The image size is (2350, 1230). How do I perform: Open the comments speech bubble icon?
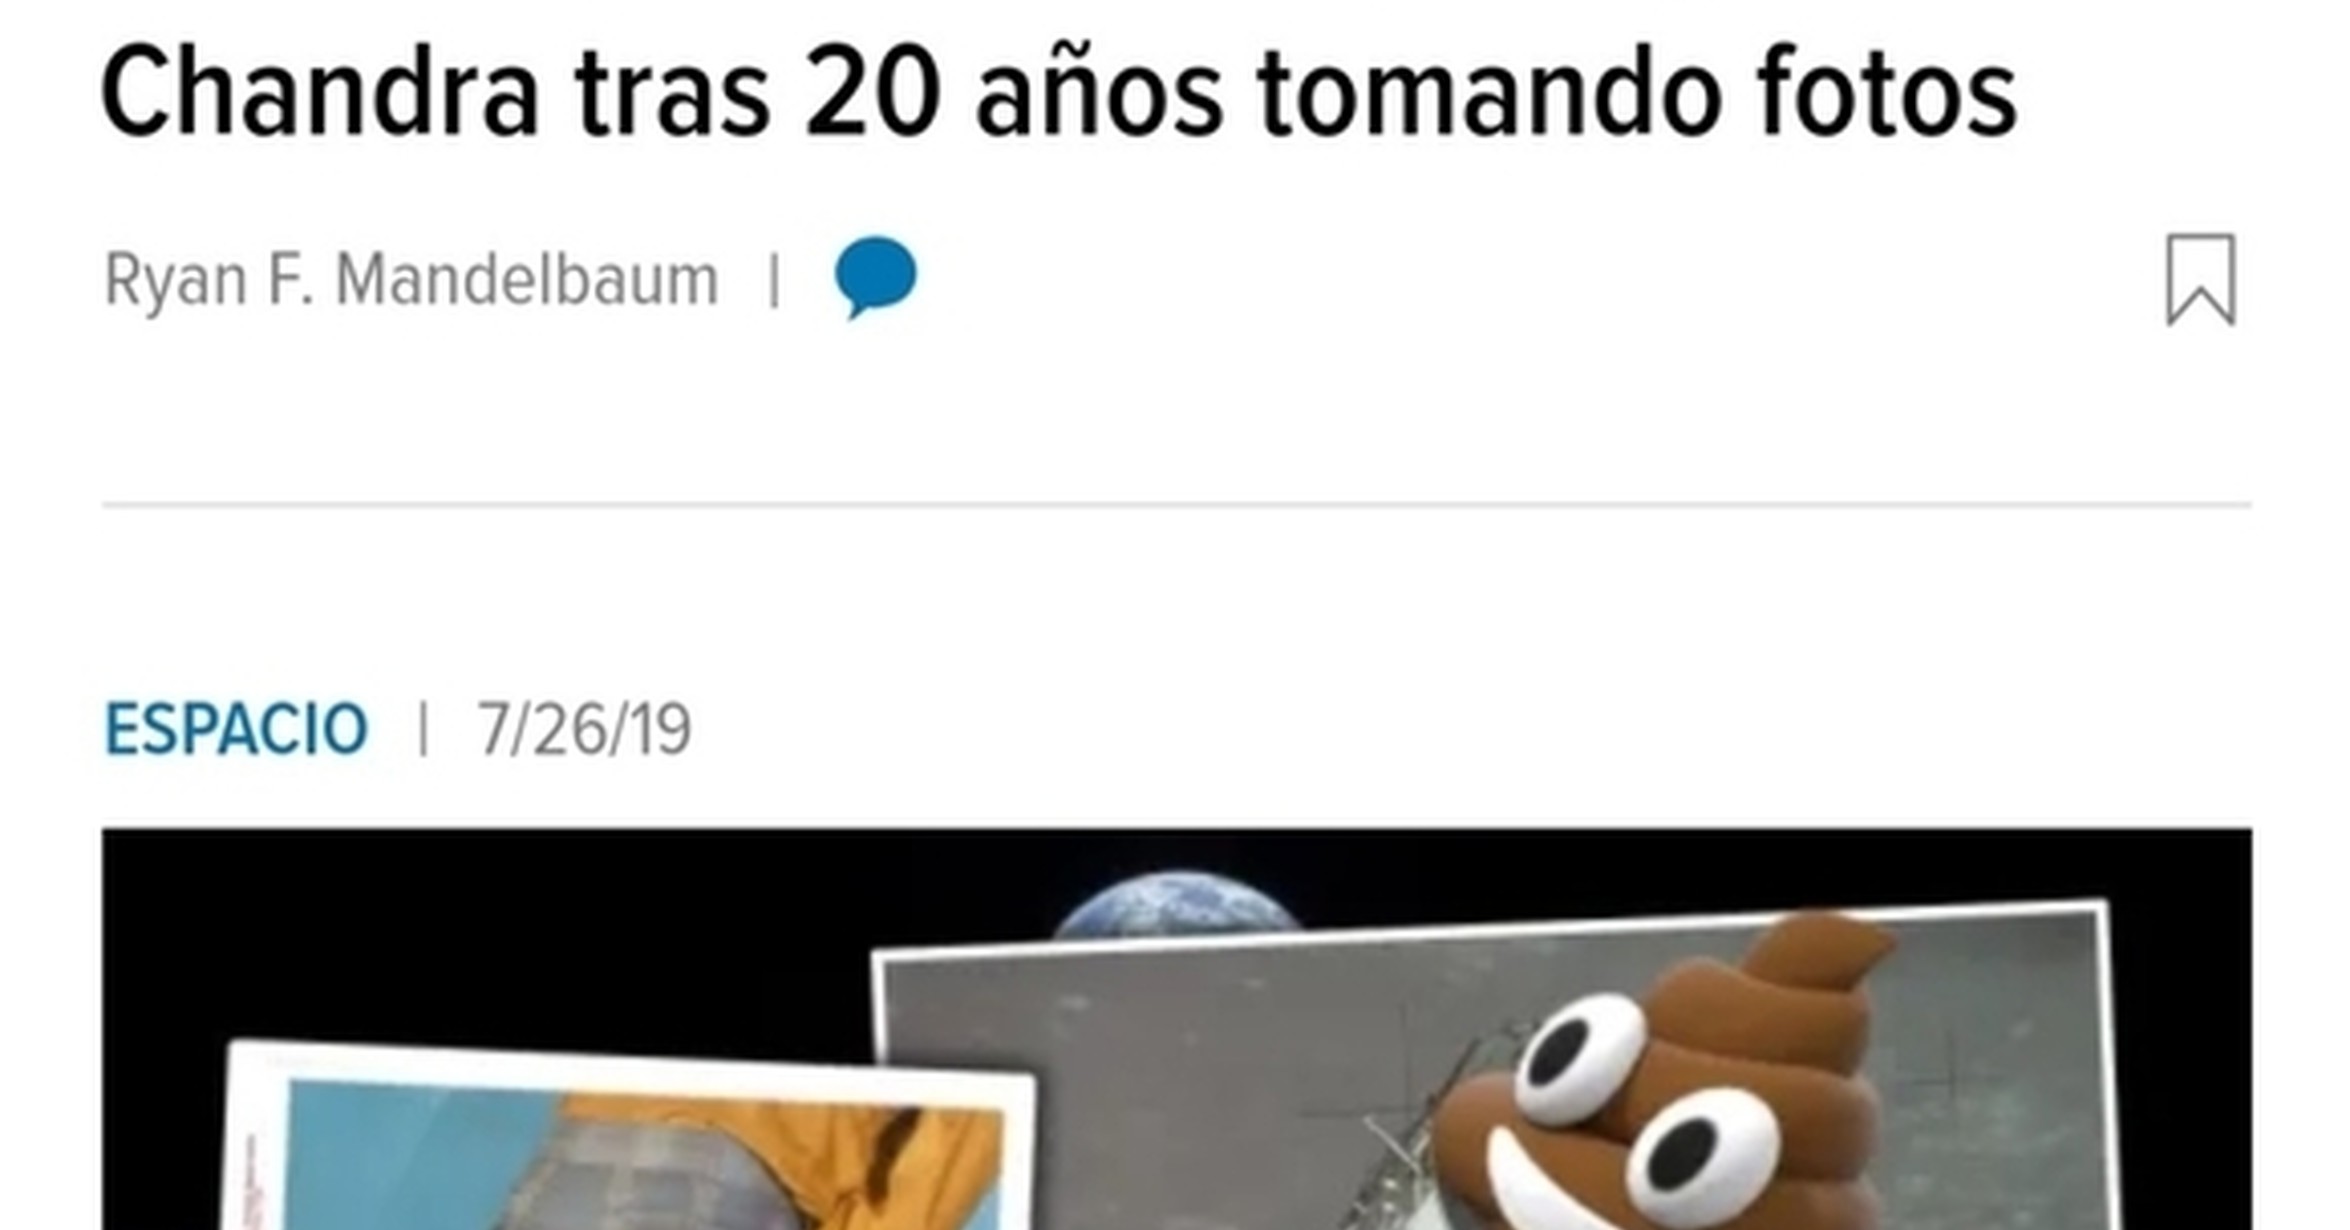875,278
